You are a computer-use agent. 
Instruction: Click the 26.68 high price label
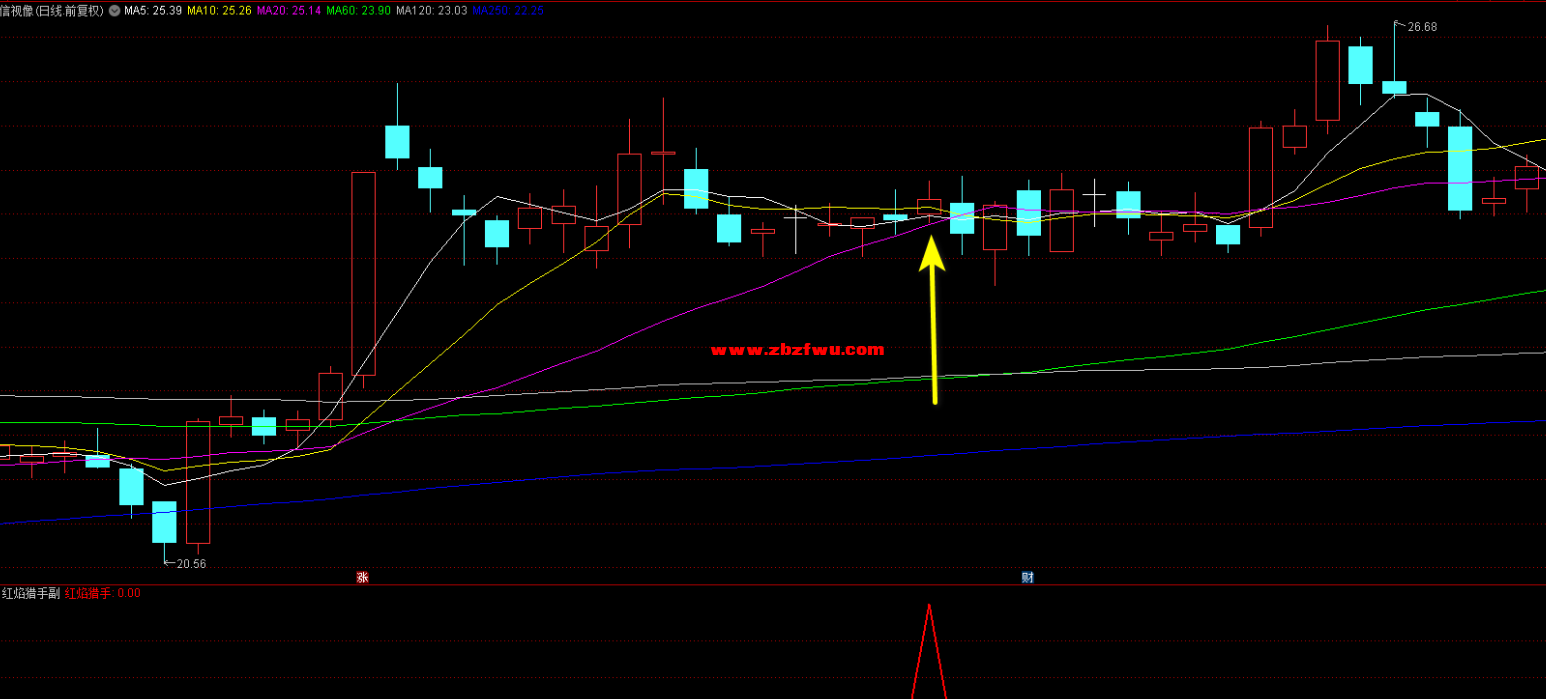1421,27
